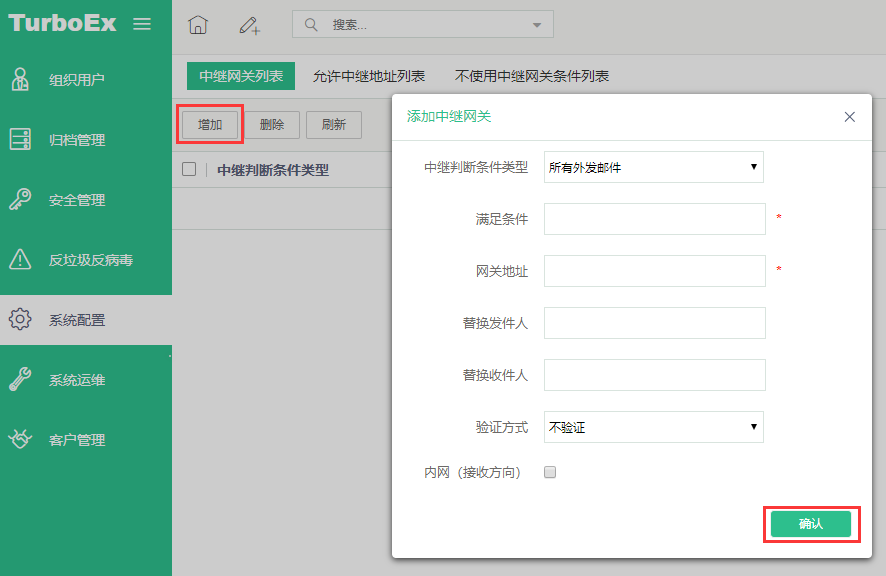
Task: Open 安全管理 in the sidebar
Action: (86, 200)
